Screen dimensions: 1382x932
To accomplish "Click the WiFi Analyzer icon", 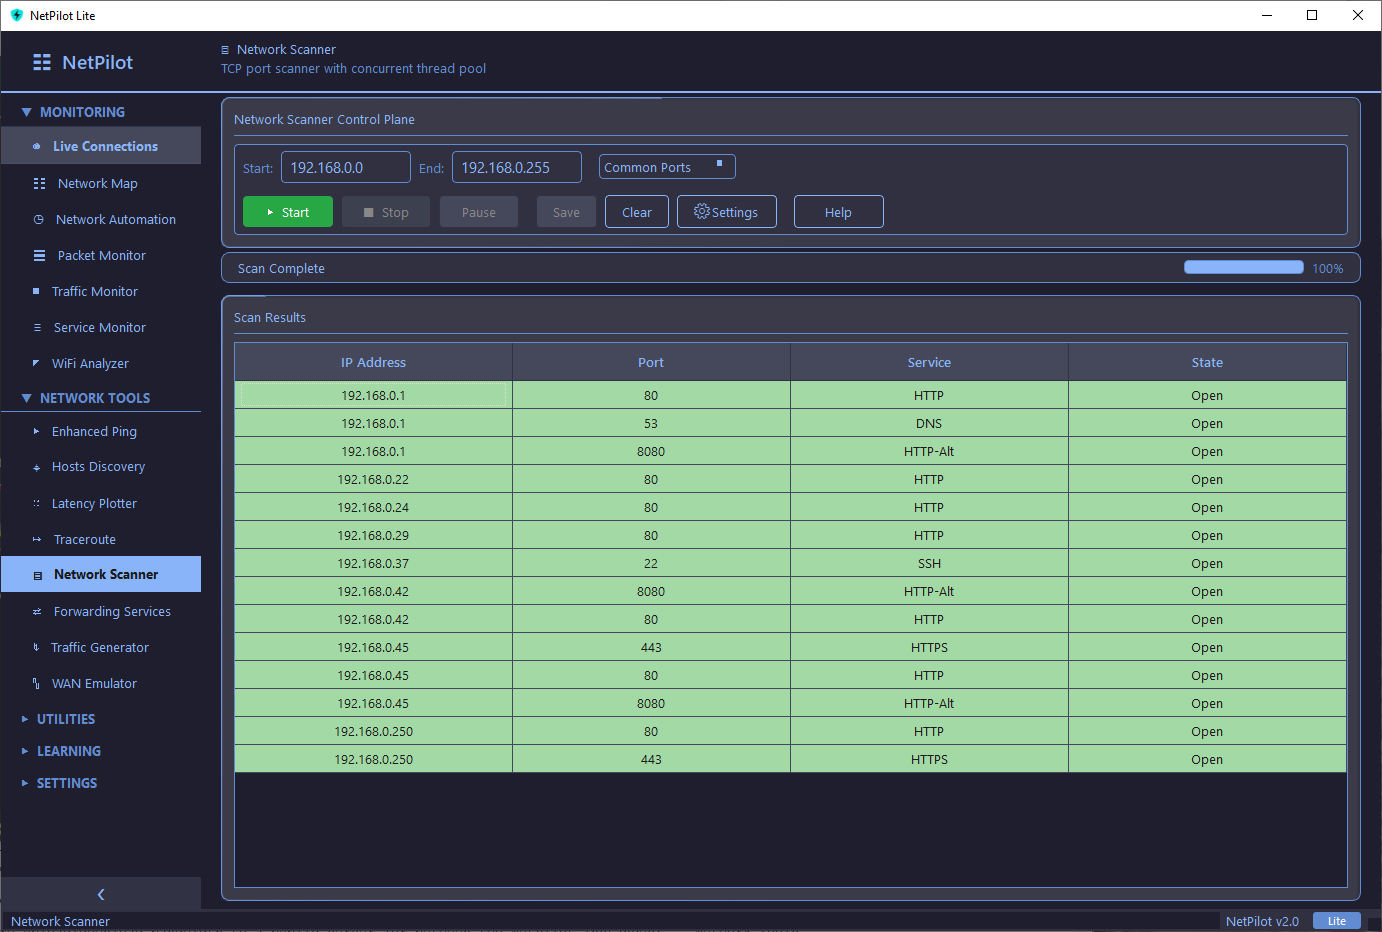I will [x=36, y=363].
